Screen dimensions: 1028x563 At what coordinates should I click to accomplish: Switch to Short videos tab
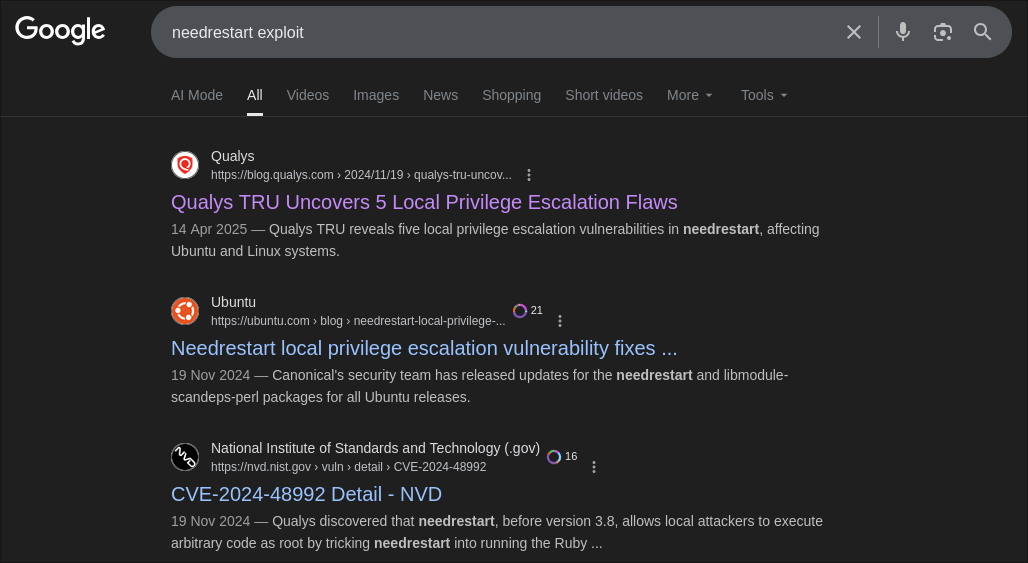click(604, 95)
